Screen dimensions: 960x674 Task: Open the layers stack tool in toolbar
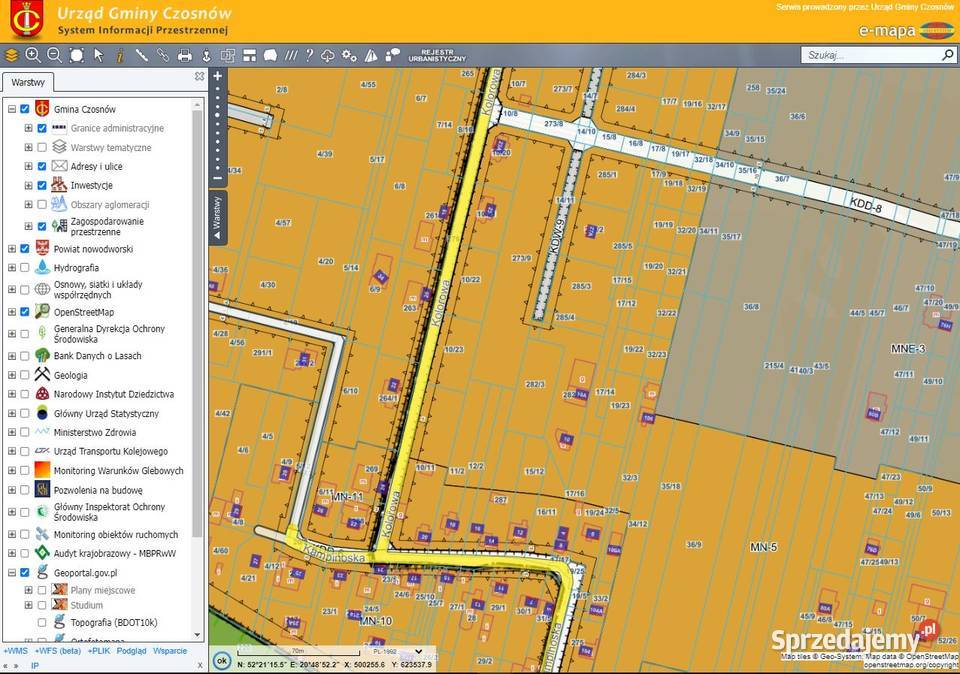[11, 56]
